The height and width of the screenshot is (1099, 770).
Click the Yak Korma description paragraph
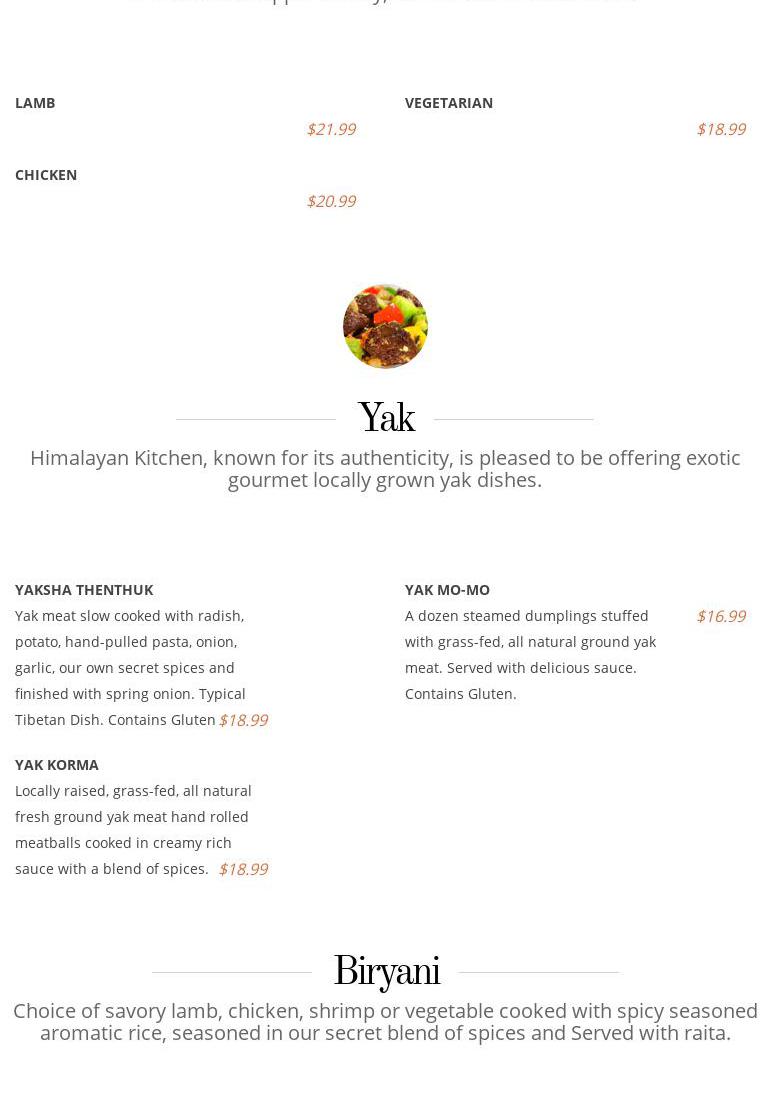point(133,829)
